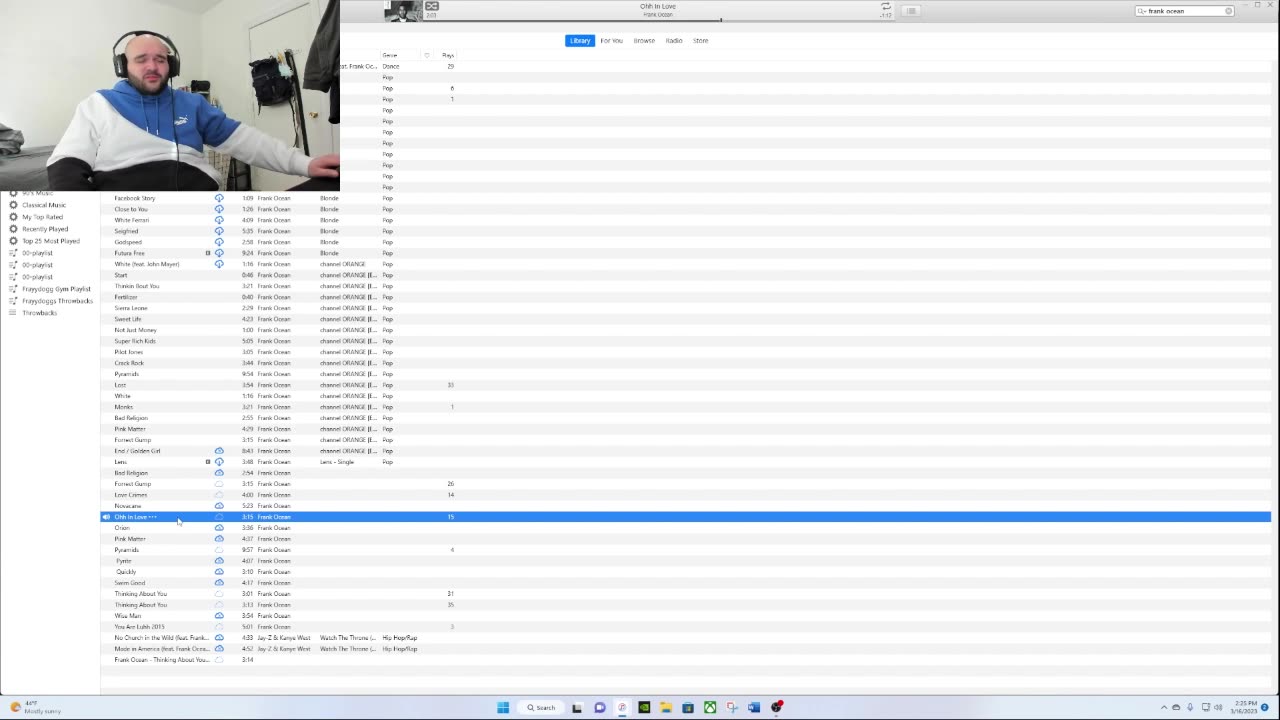Click cloud icon beside Made in America

[x=219, y=649]
